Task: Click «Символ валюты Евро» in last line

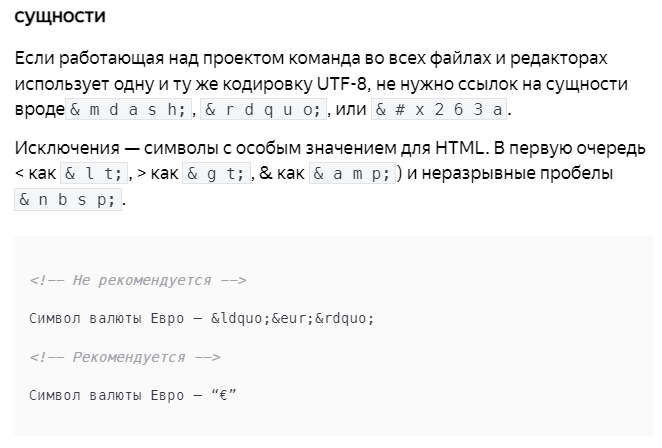Action: point(107,396)
